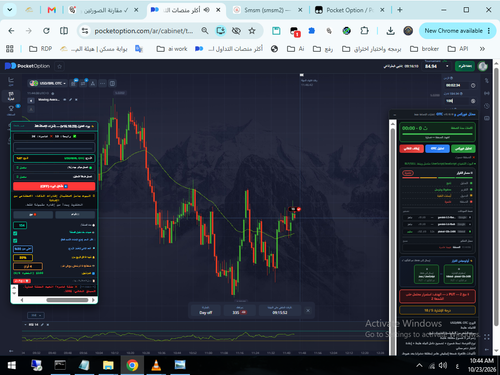Image resolution: width=500 pixels, height=375 pixels.
Task: Click the chart layout split icon
Action: click(x=112, y=83)
